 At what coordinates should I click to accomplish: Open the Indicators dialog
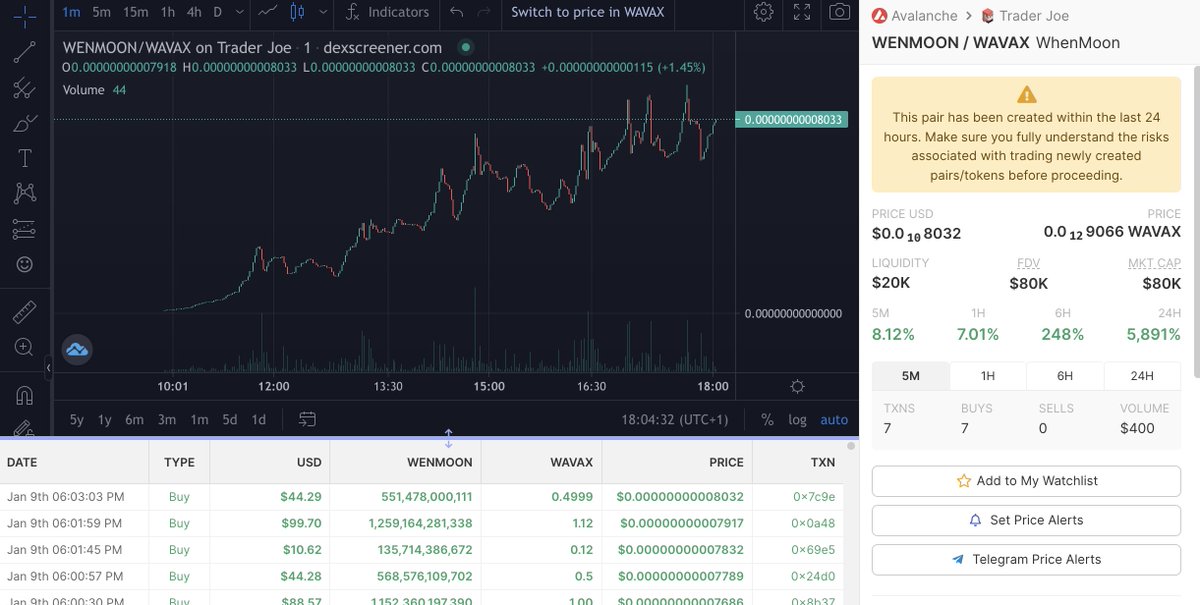pos(387,12)
